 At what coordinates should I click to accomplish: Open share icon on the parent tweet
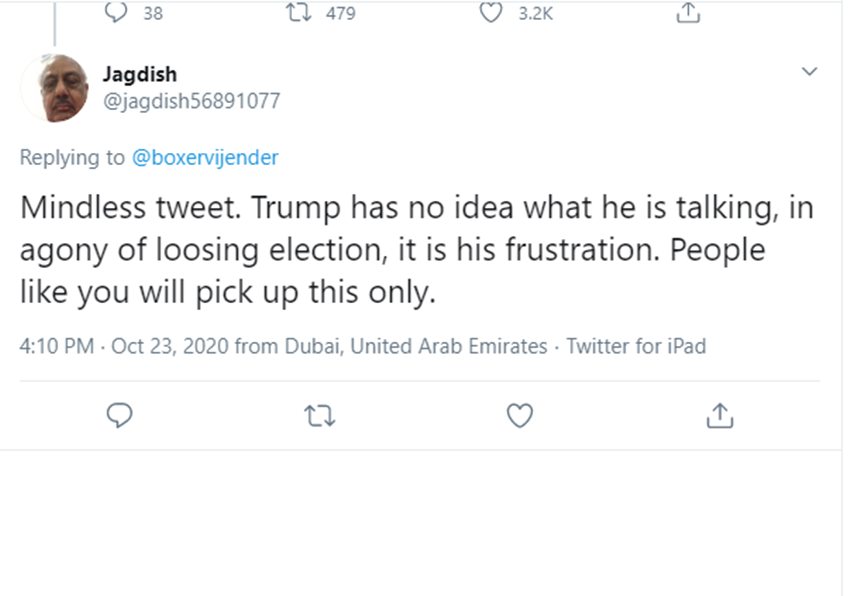[687, 13]
